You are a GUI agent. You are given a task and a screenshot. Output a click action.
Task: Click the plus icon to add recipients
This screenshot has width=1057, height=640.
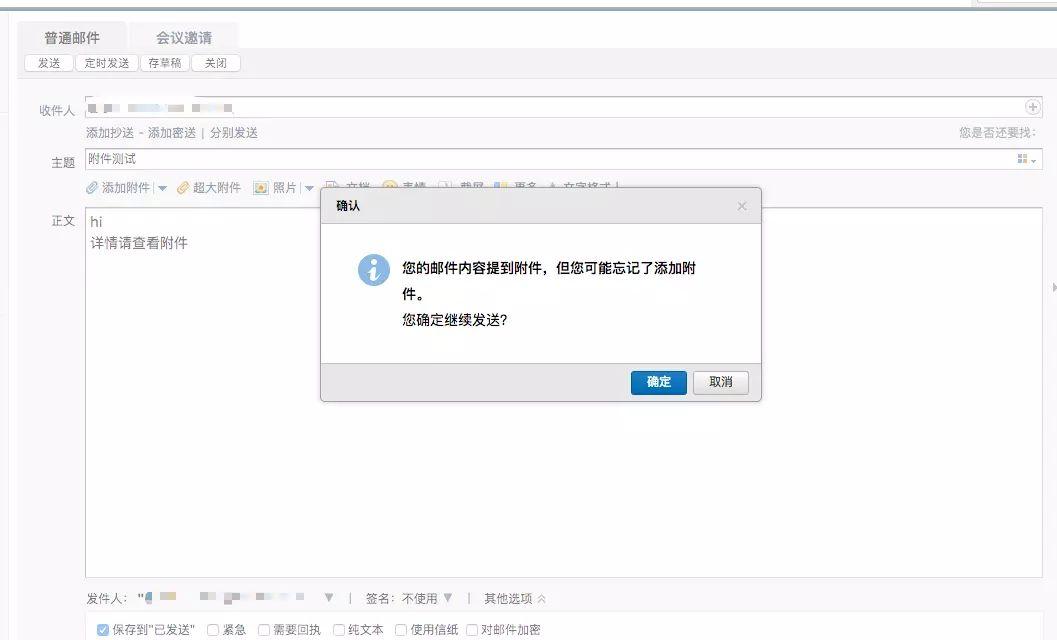[1032, 107]
